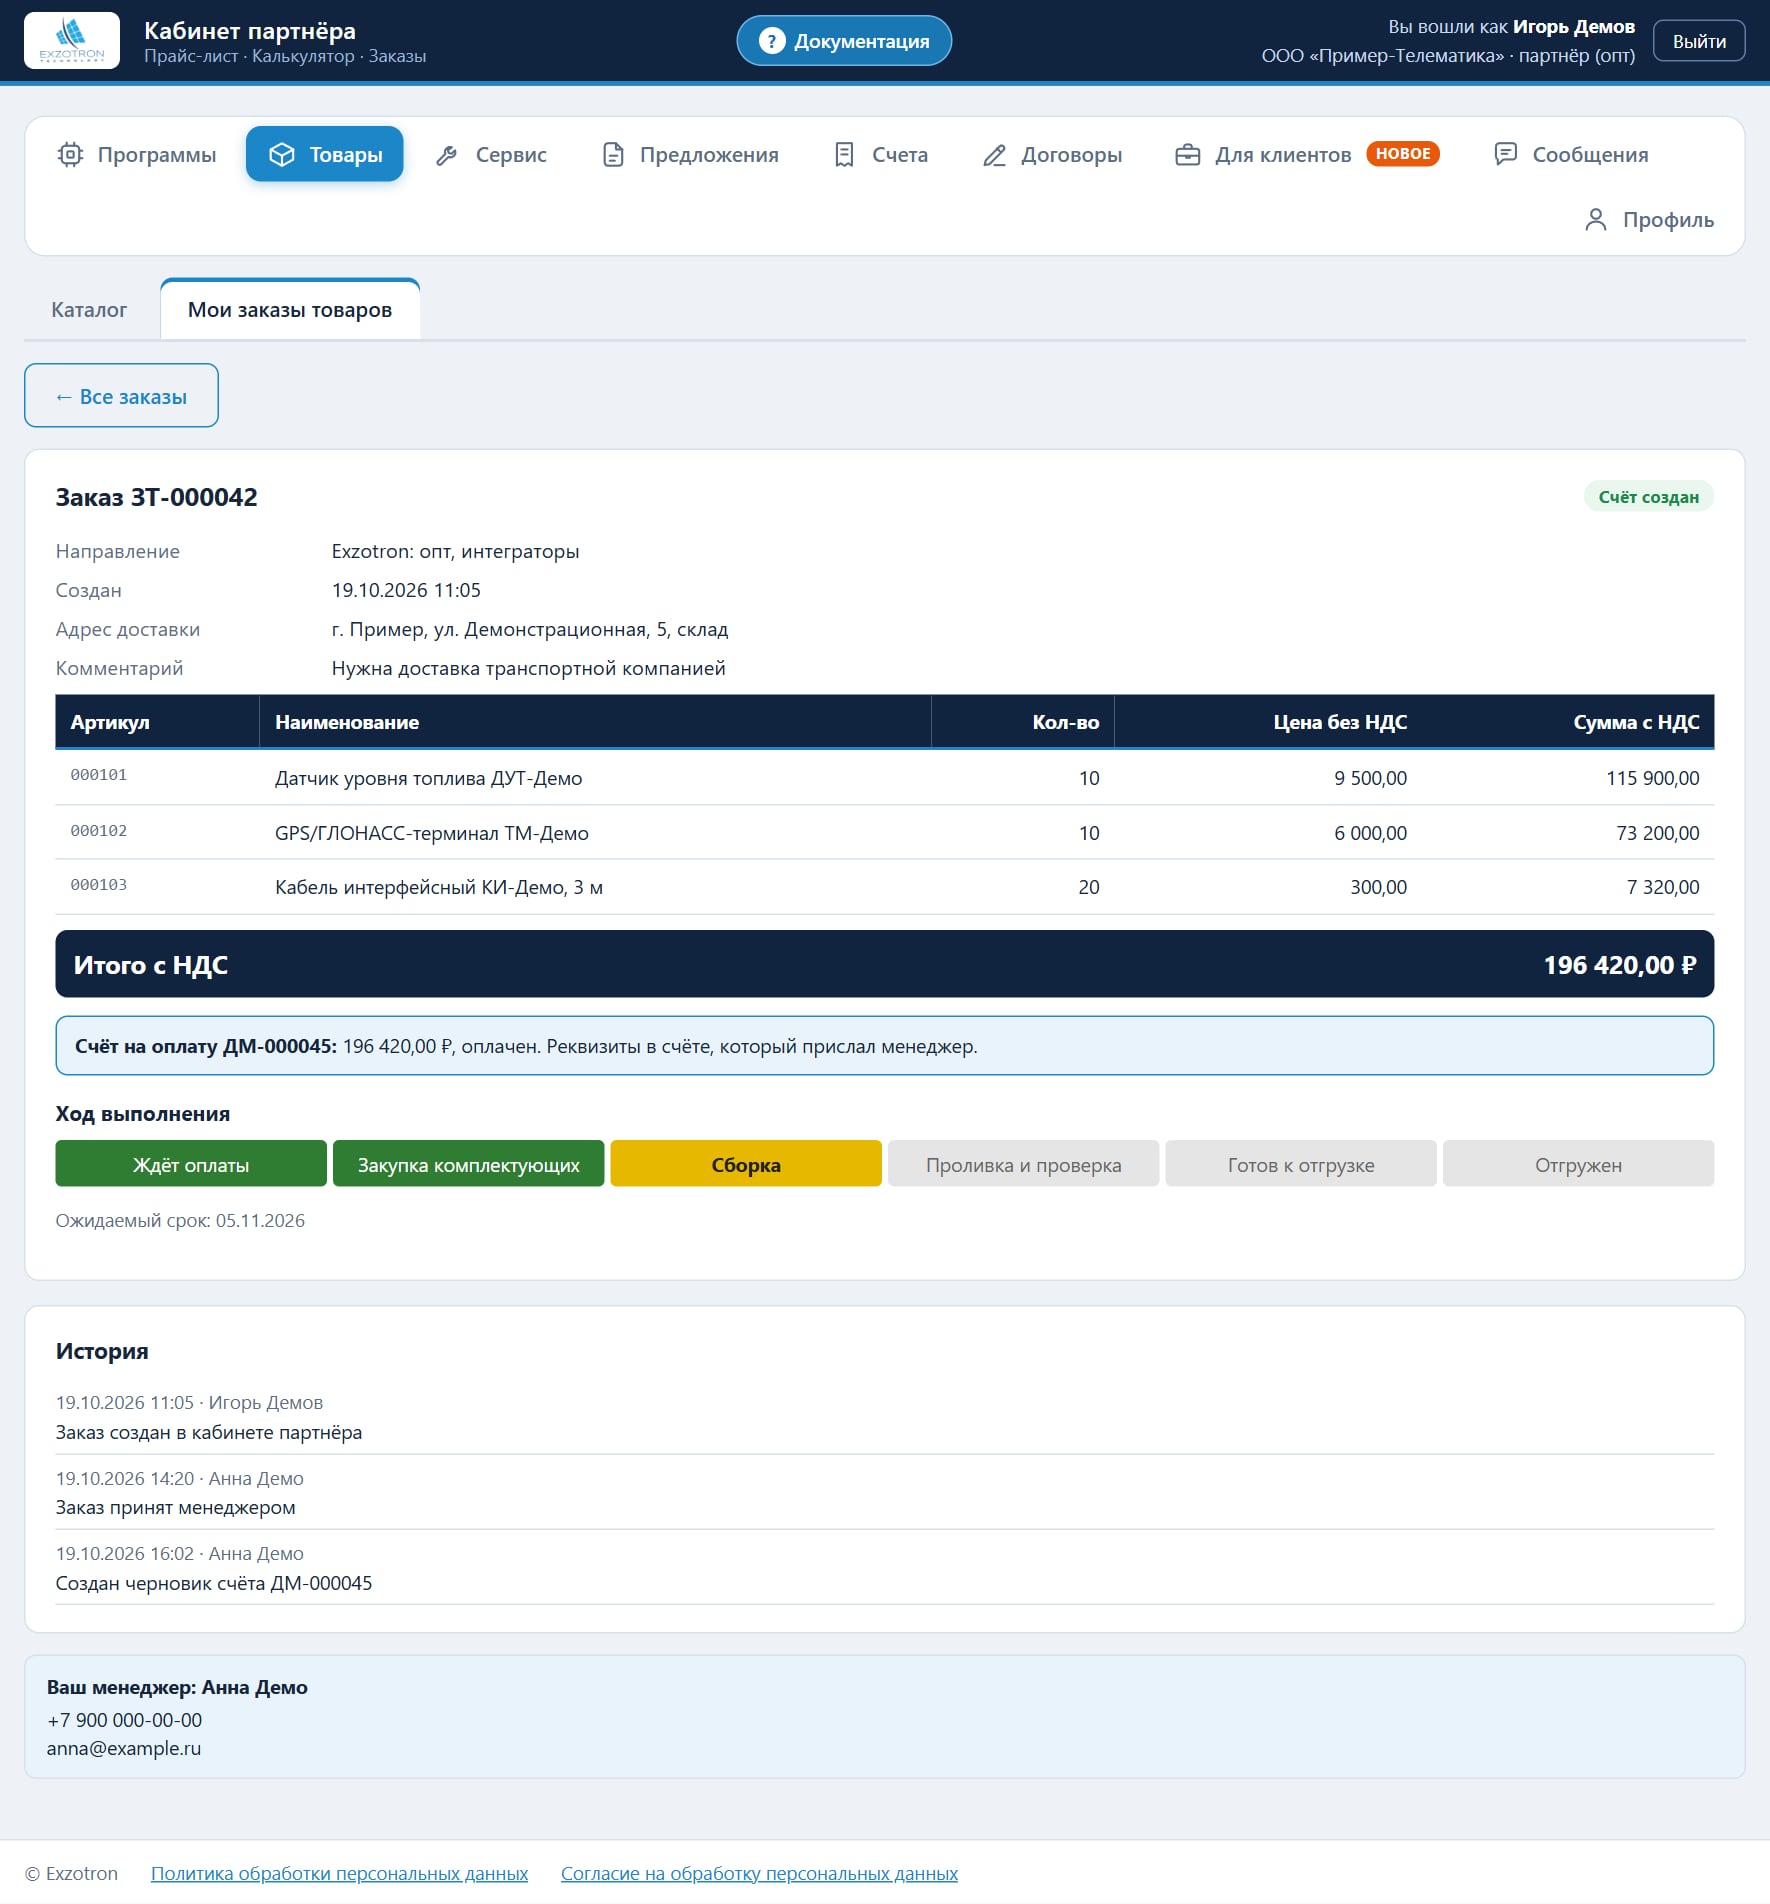Click the Закупка комплектующих progress step
The image size is (1770, 1904).
click(468, 1164)
